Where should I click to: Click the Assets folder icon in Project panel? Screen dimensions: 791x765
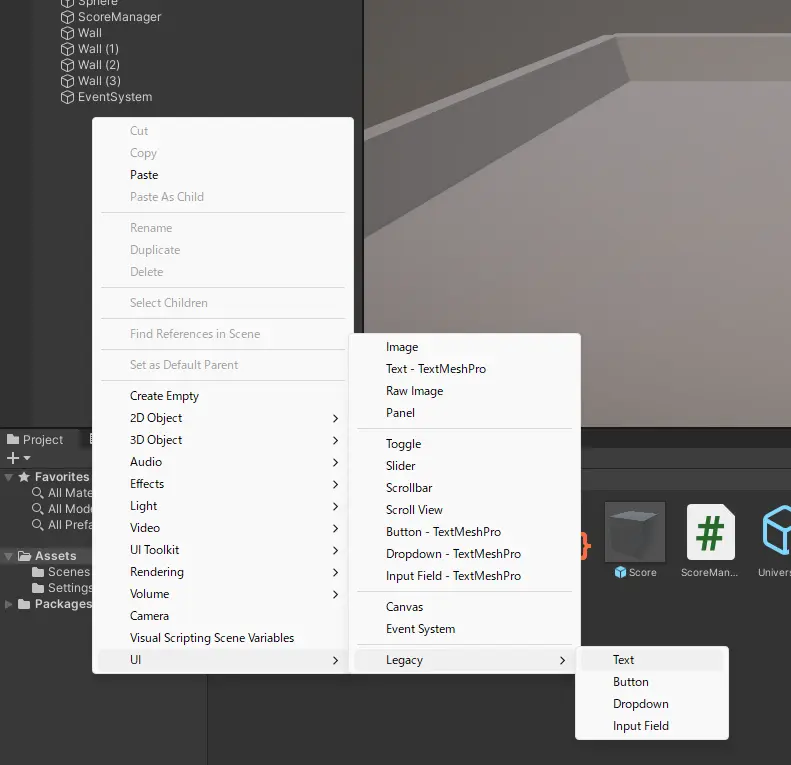pos(24,556)
